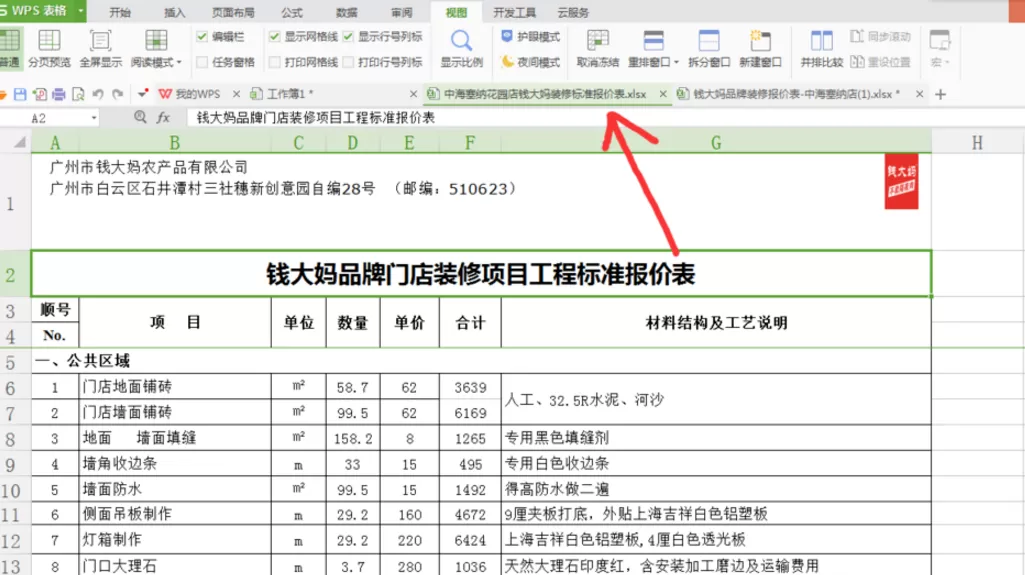Switch to Normal (普通) view
Image resolution: width=1025 pixels, height=575 pixels.
pyautogui.click(x=9, y=48)
